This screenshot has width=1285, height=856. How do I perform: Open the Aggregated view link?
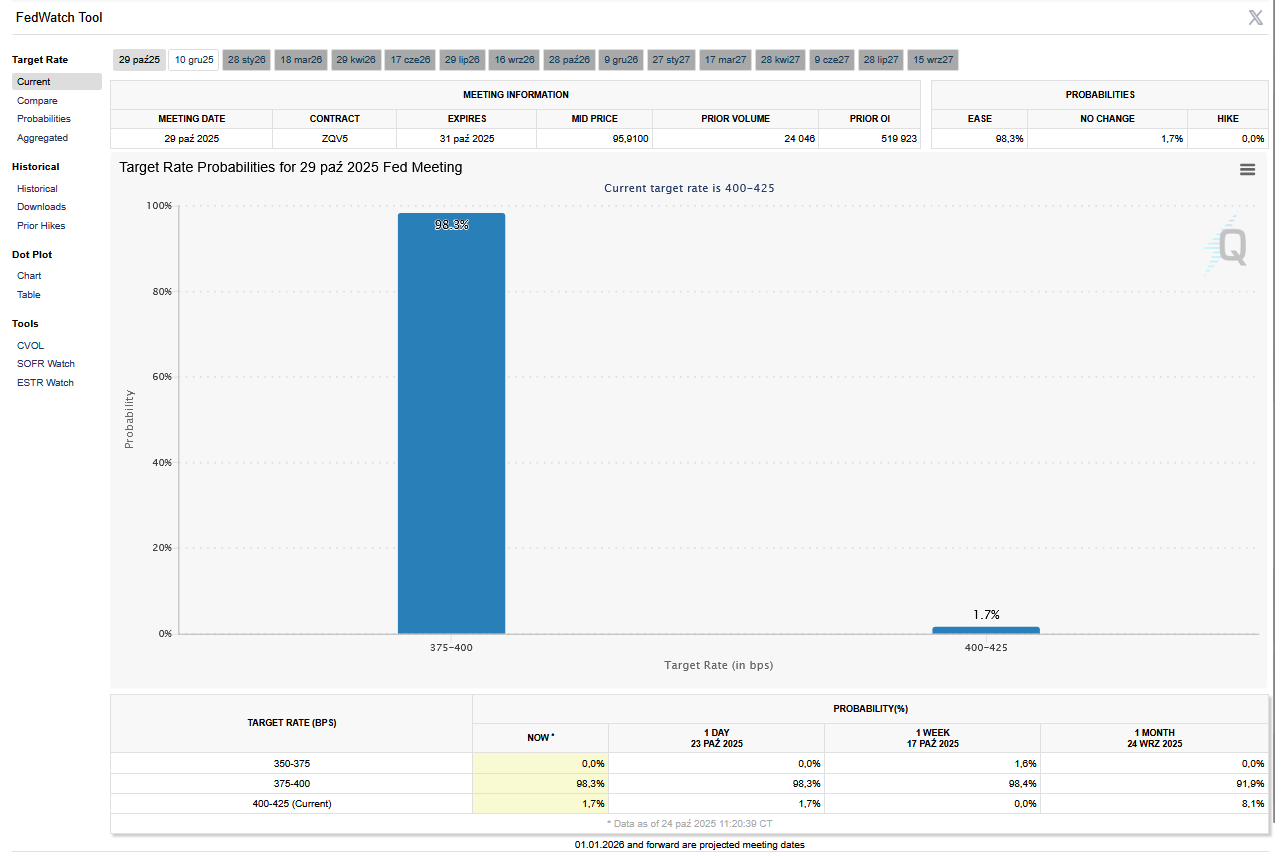[x=42, y=138]
